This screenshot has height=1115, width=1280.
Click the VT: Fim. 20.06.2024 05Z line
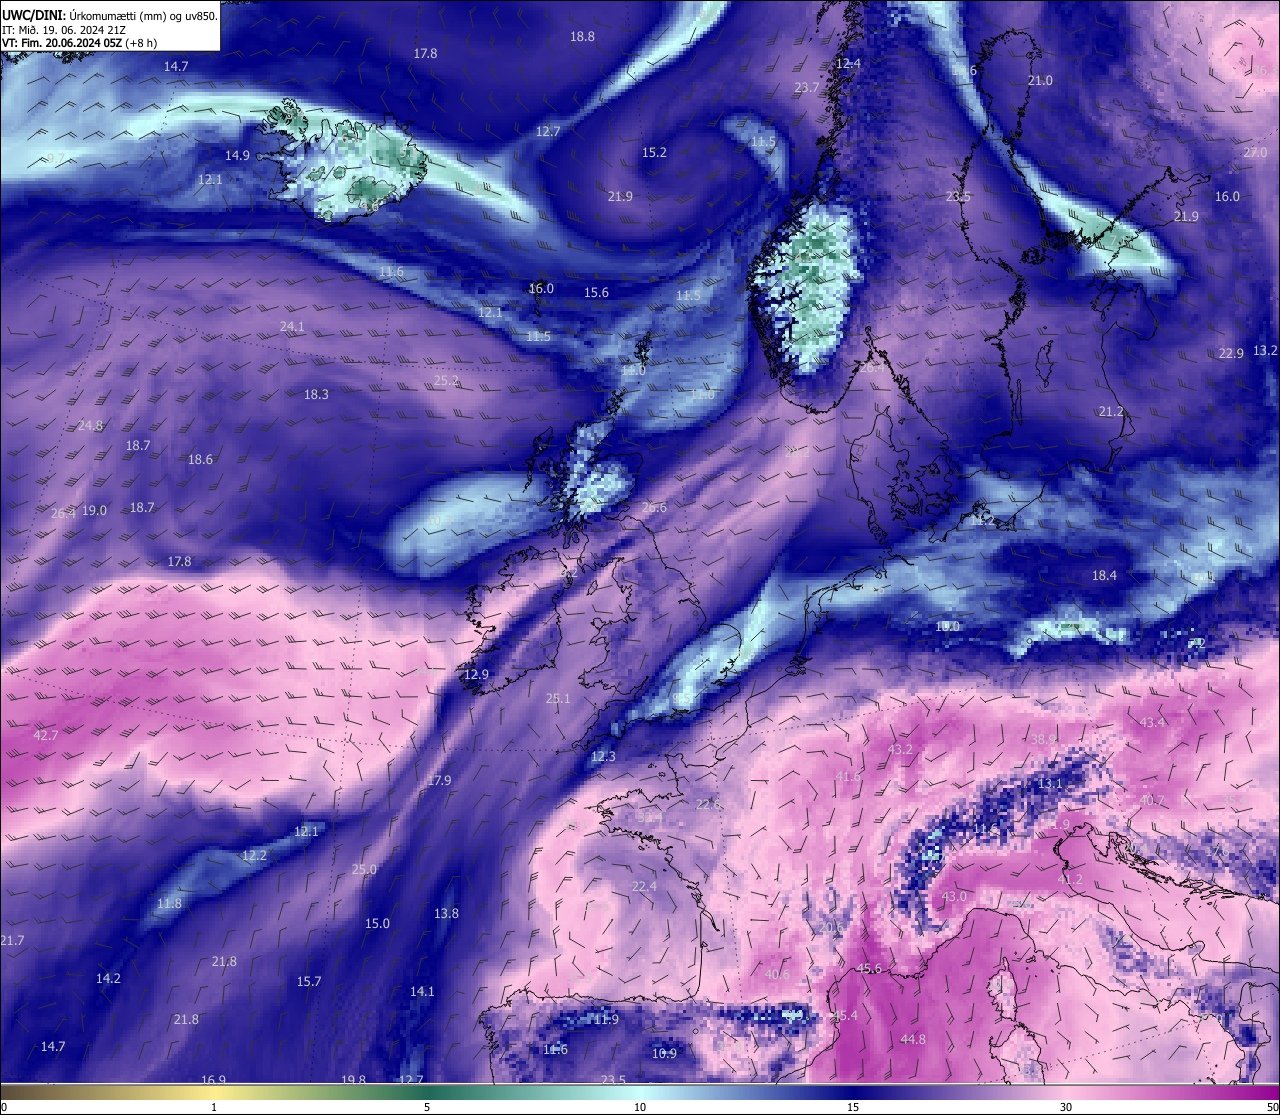pos(80,43)
